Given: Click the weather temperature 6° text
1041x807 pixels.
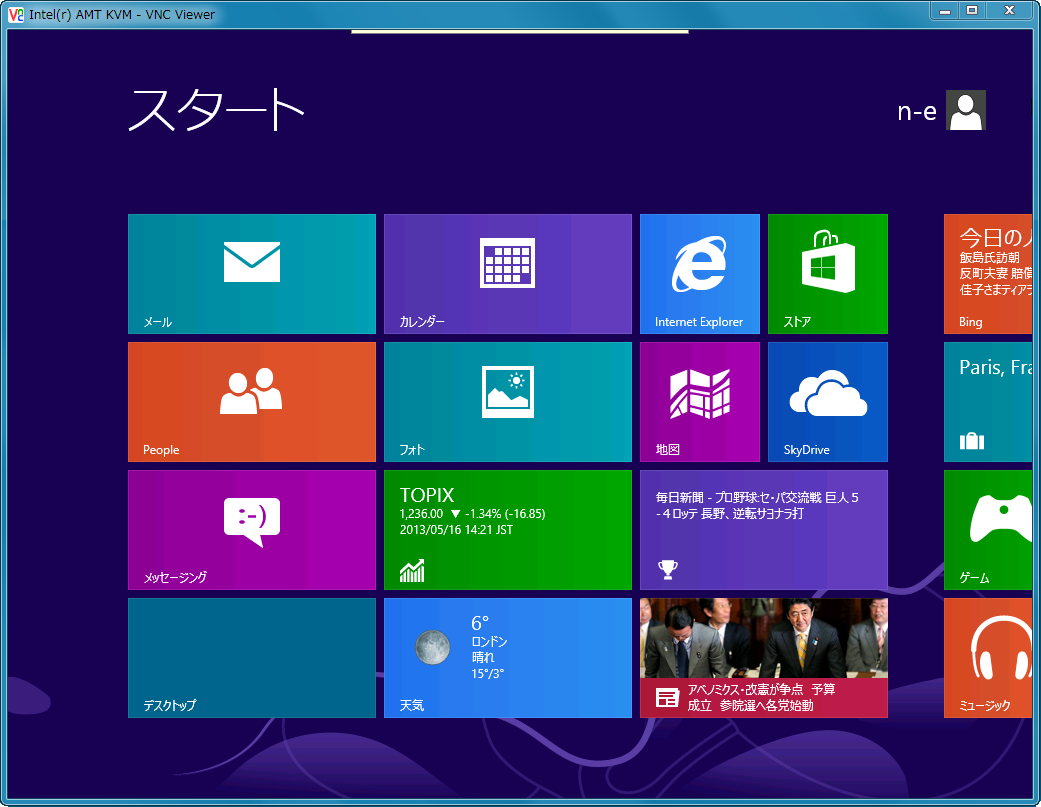Looking at the screenshot, I should pos(480,623).
